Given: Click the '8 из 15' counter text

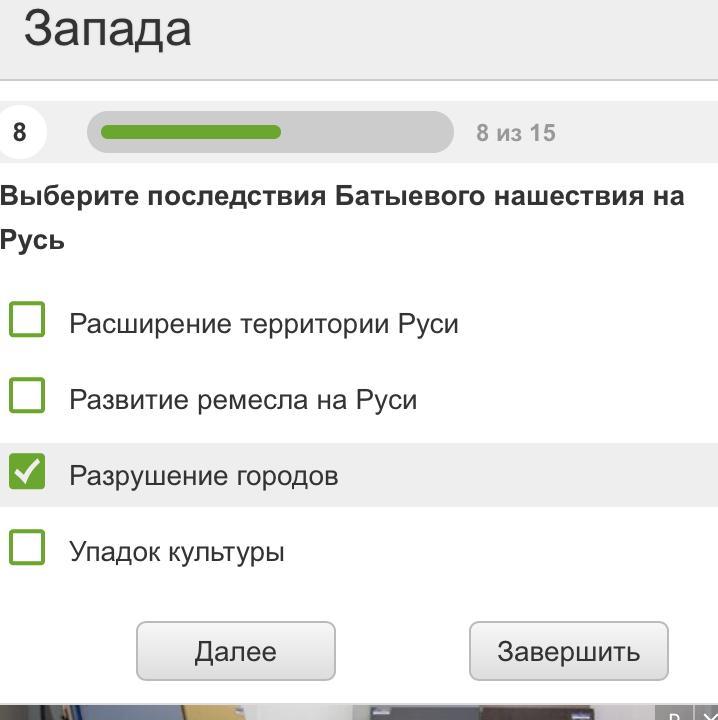Looking at the screenshot, I should pyautogui.click(x=516, y=133).
